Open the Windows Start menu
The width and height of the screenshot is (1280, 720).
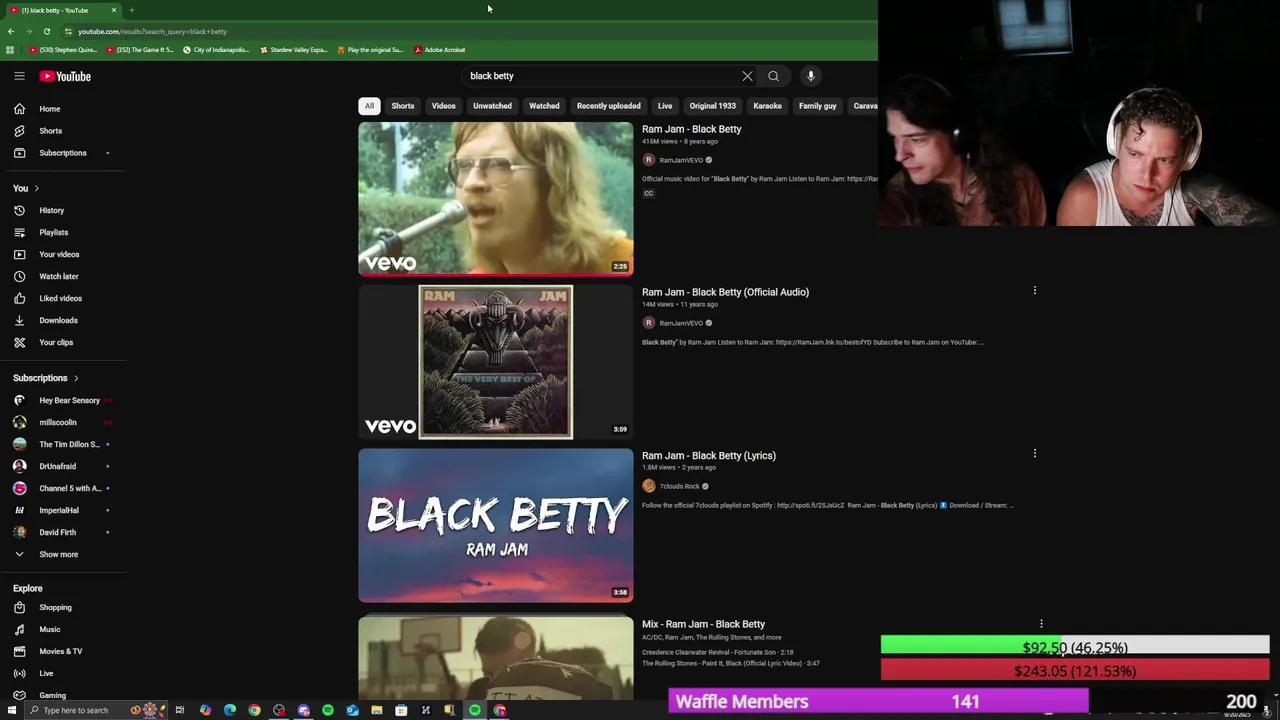12,711
